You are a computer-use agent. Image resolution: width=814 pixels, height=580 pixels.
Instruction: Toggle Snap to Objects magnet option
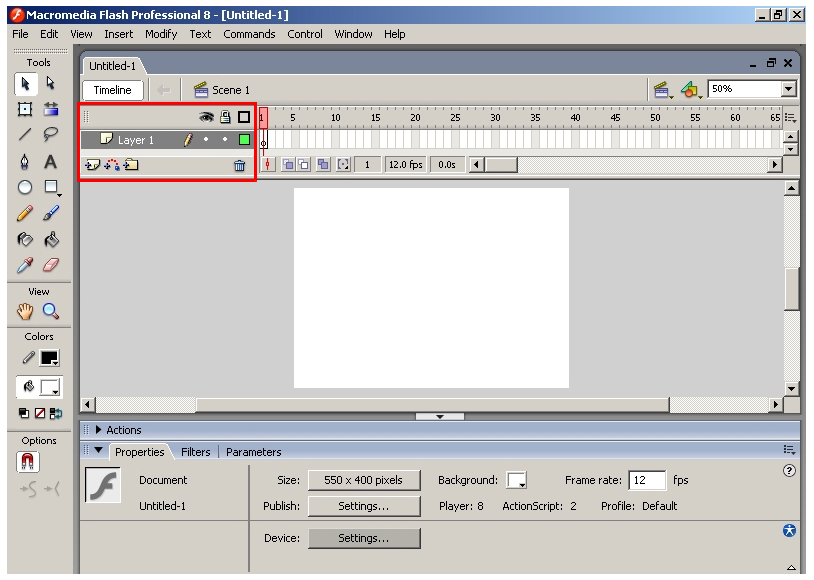pyautogui.click(x=28, y=461)
